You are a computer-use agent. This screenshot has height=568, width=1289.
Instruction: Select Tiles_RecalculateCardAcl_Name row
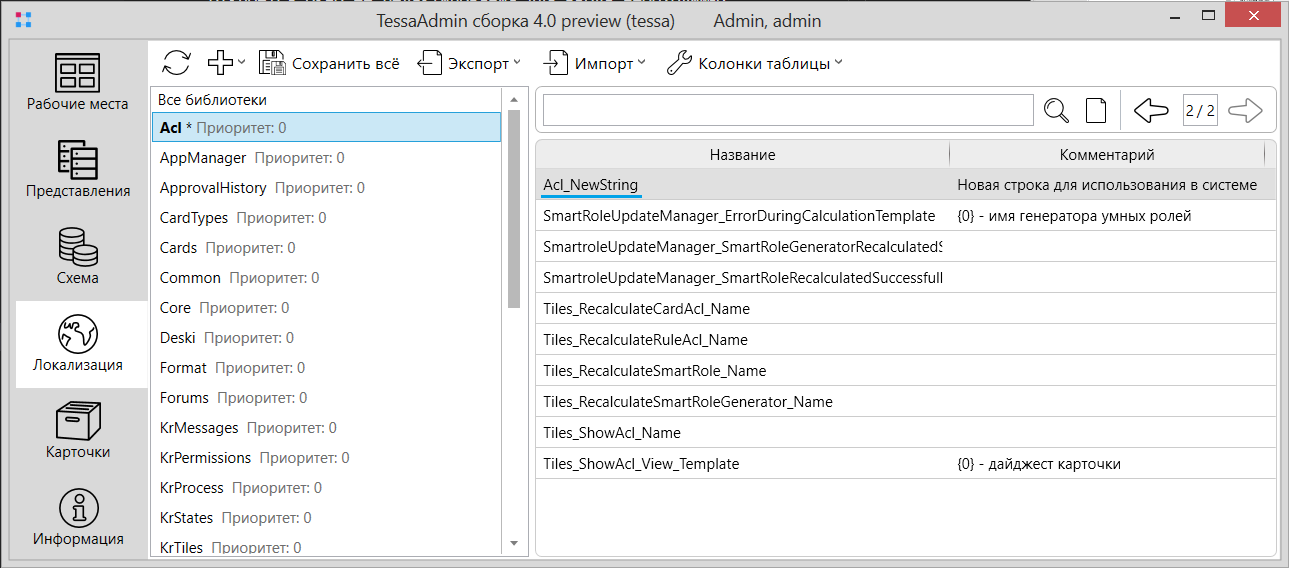point(906,309)
